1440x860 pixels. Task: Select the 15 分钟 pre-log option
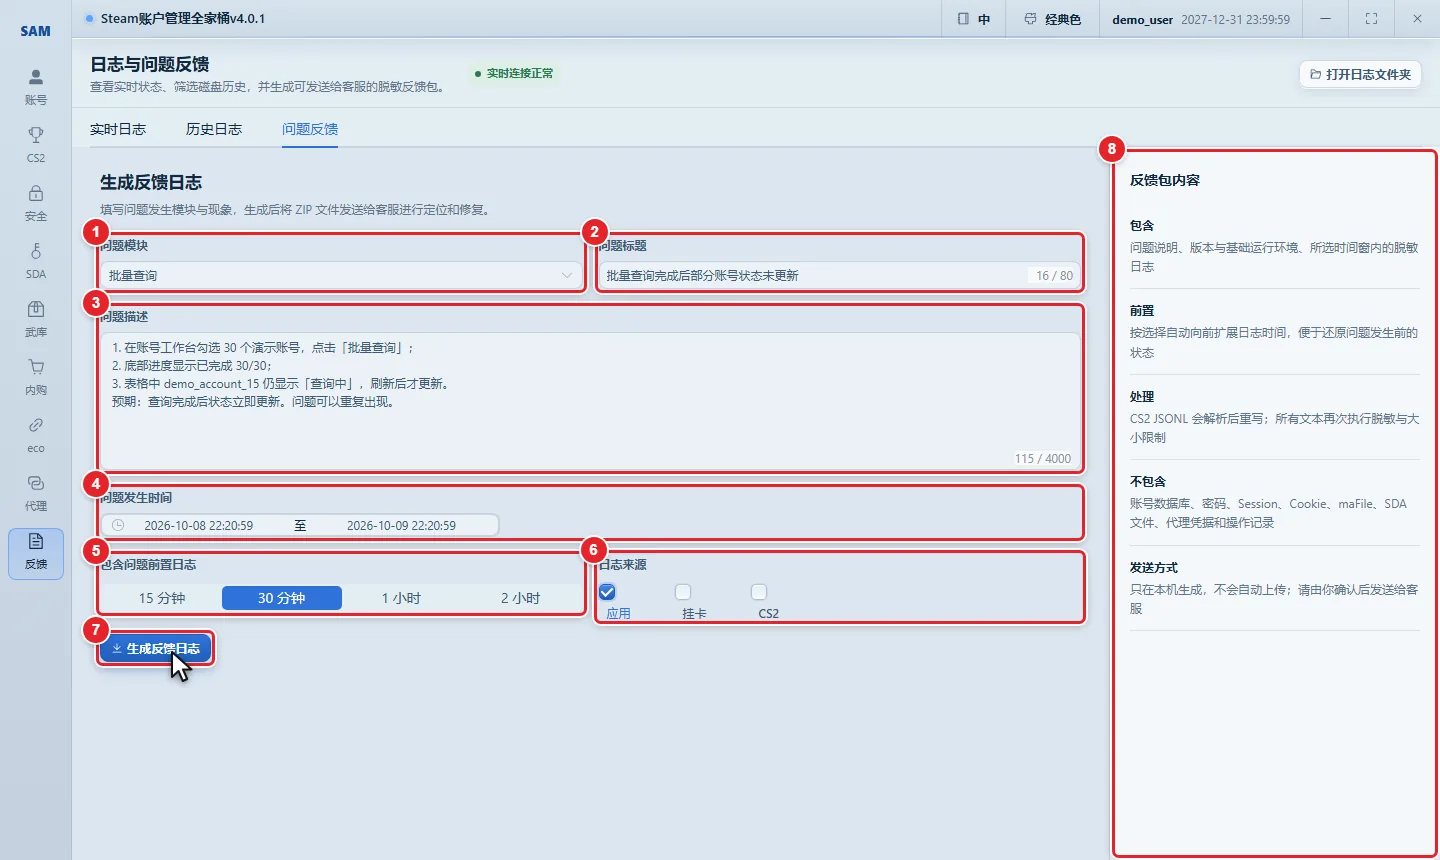pyautogui.click(x=162, y=598)
